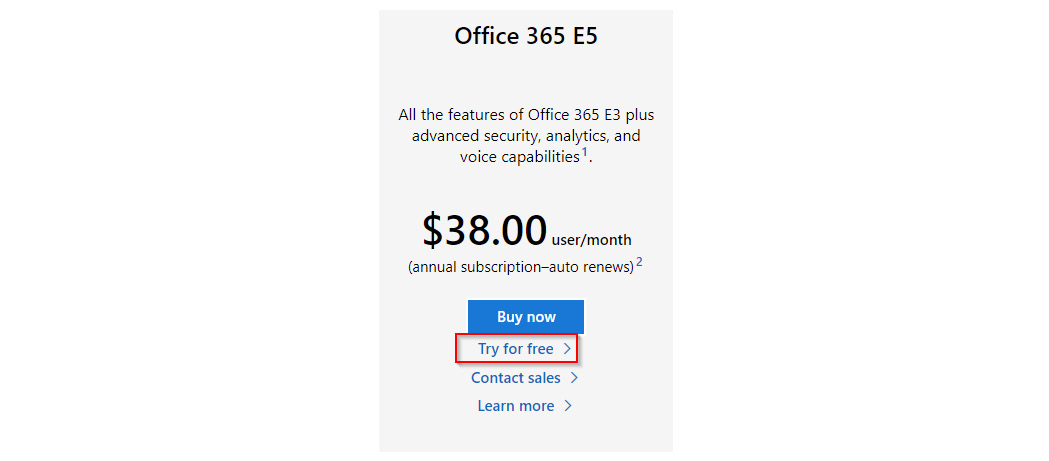Follow the Learn more link
1049x461 pixels.
pos(516,406)
